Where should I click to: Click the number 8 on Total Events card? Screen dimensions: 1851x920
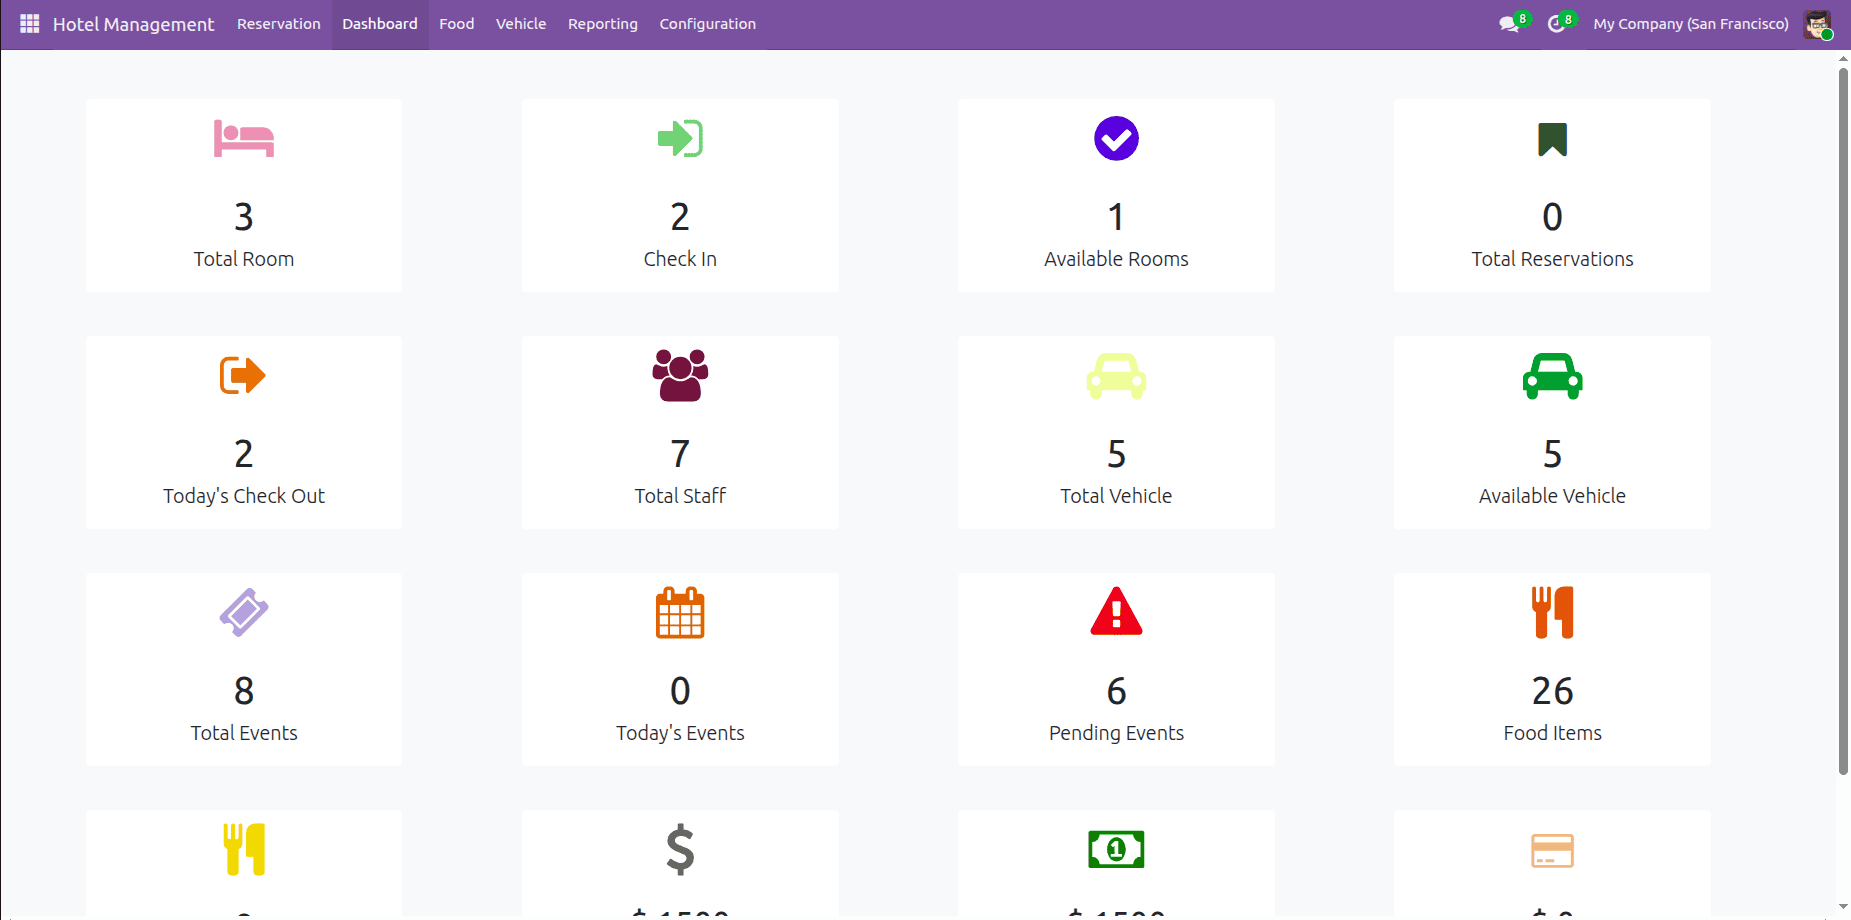(244, 691)
